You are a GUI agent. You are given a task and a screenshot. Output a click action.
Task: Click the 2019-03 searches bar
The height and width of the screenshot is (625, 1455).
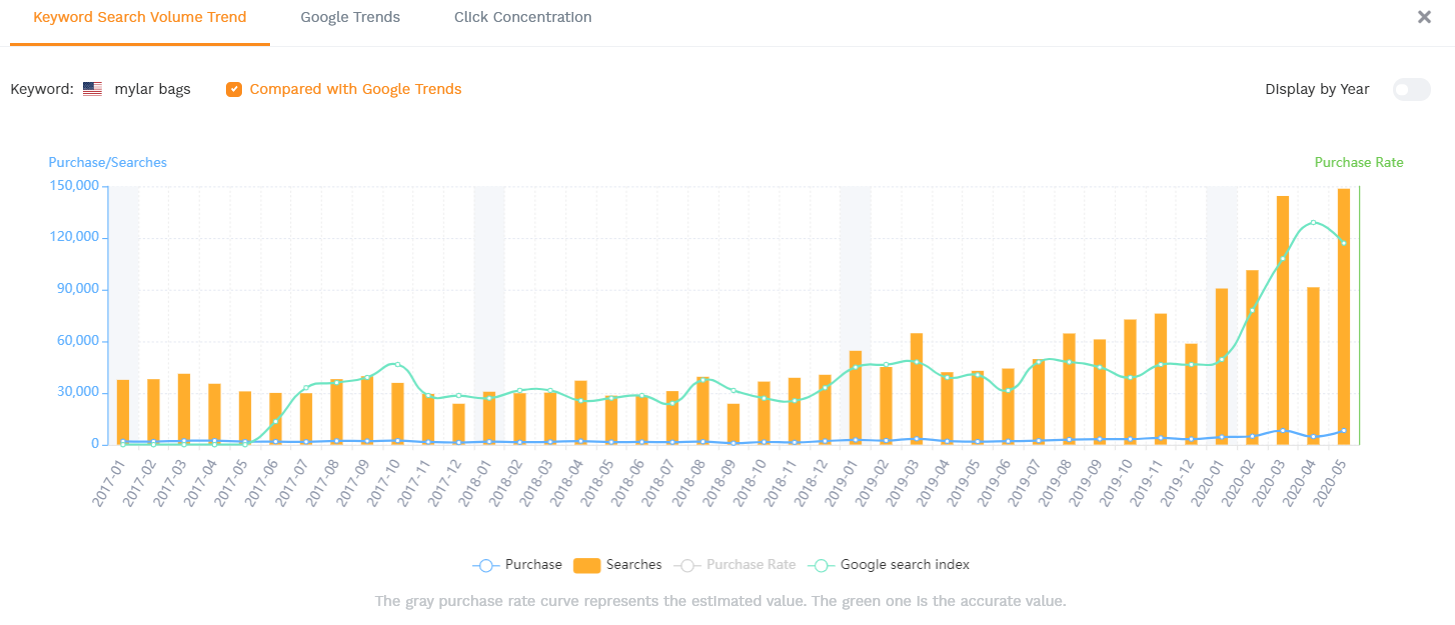coord(916,389)
